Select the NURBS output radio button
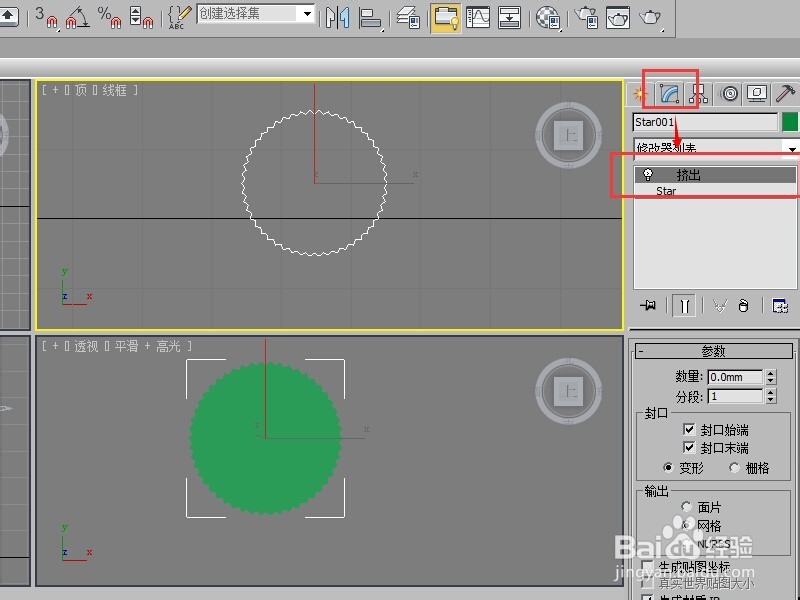The image size is (800, 600). [687, 544]
